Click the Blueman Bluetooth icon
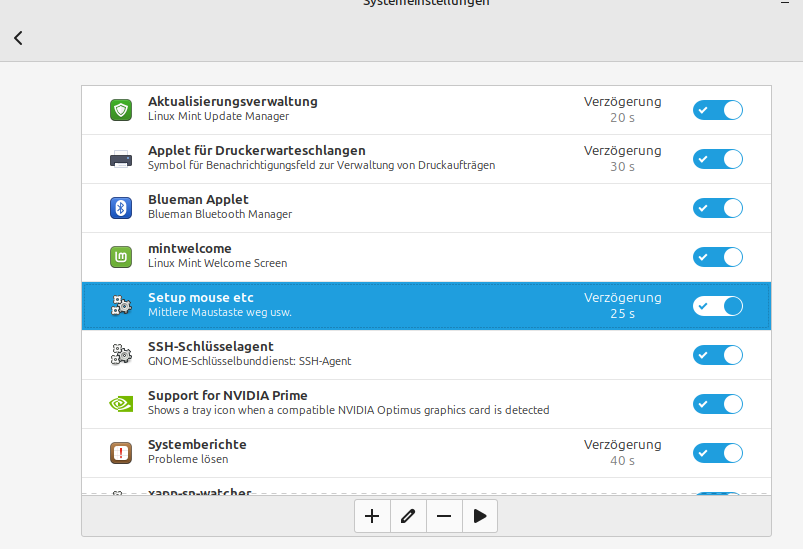 pos(121,208)
